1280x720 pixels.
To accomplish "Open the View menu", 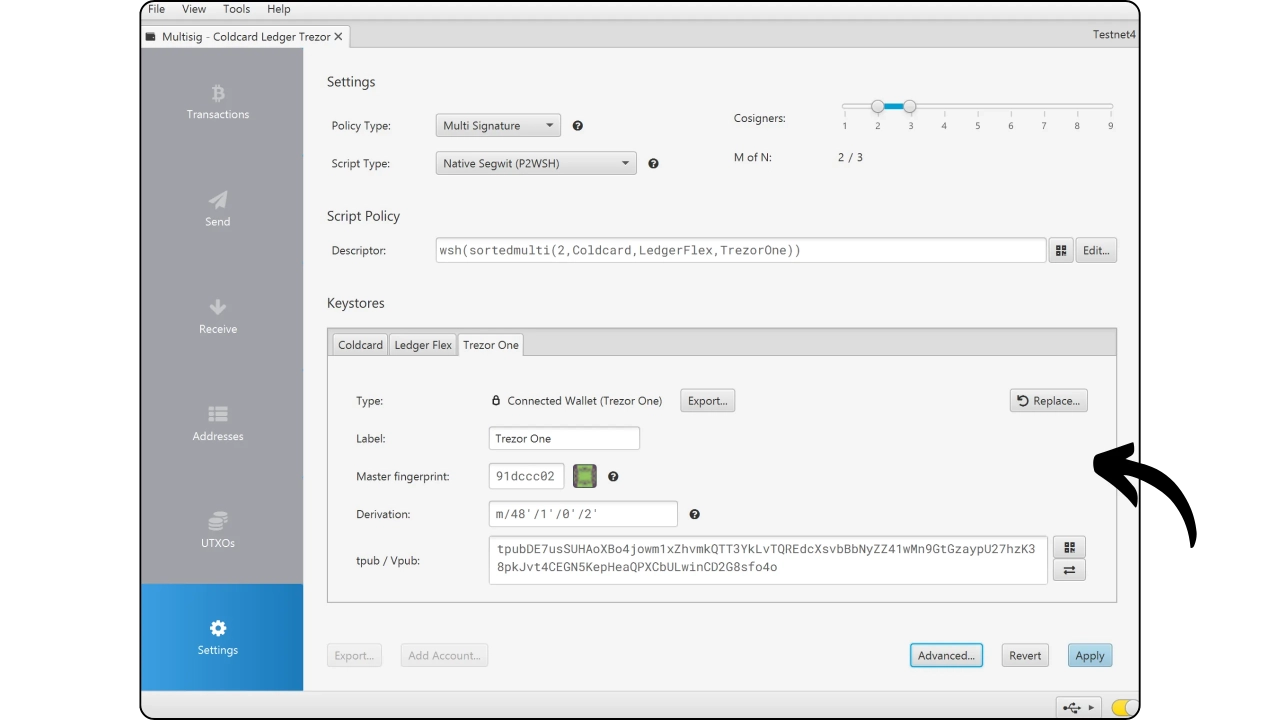I will point(194,9).
